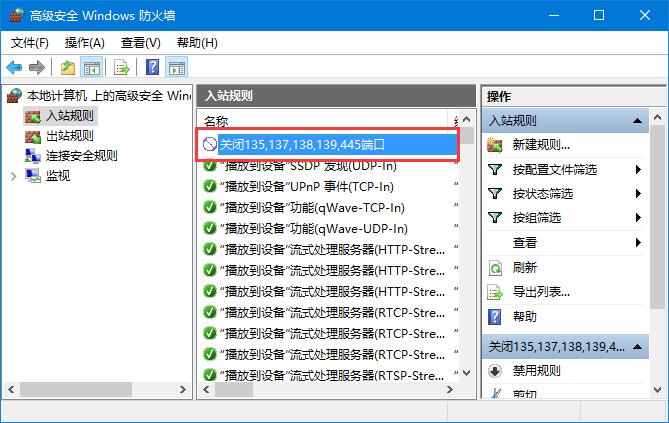Click the blocked icon of the 关闭135 rule
This screenshot has height=423, width=669.
[x=209, y=144]
